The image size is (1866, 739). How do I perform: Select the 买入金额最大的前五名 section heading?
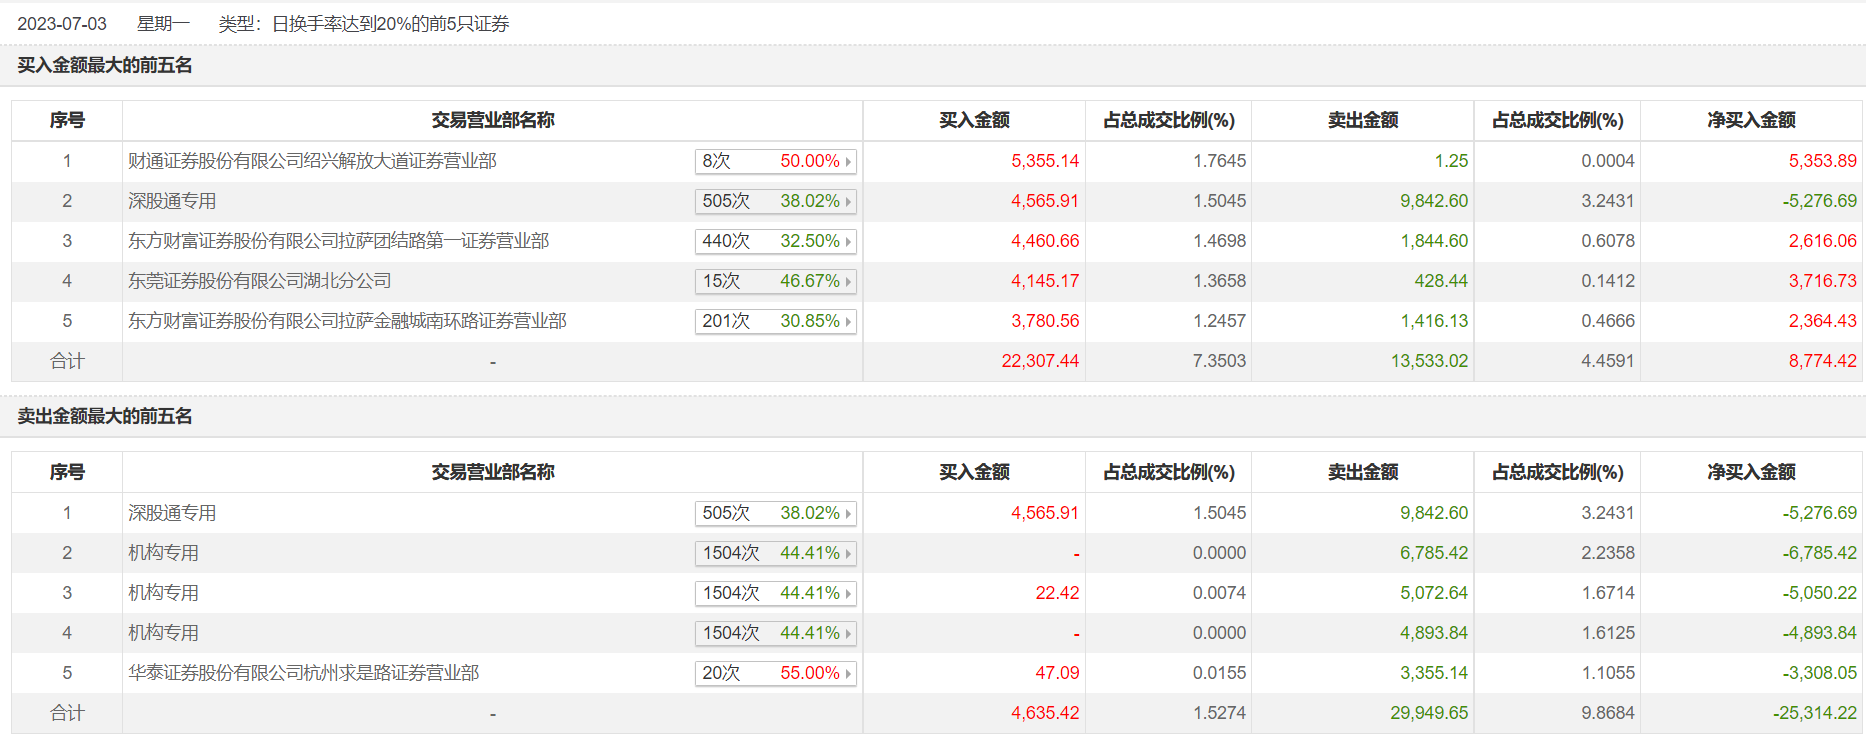coord(105,65)
